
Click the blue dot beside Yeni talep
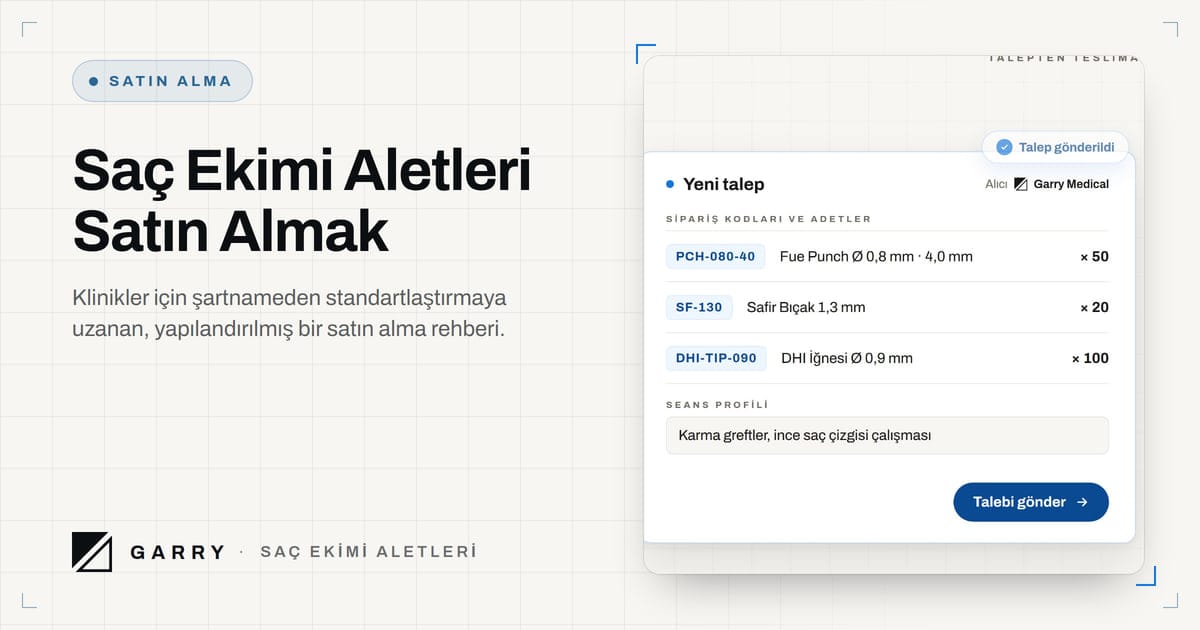(x=670, y=184)
